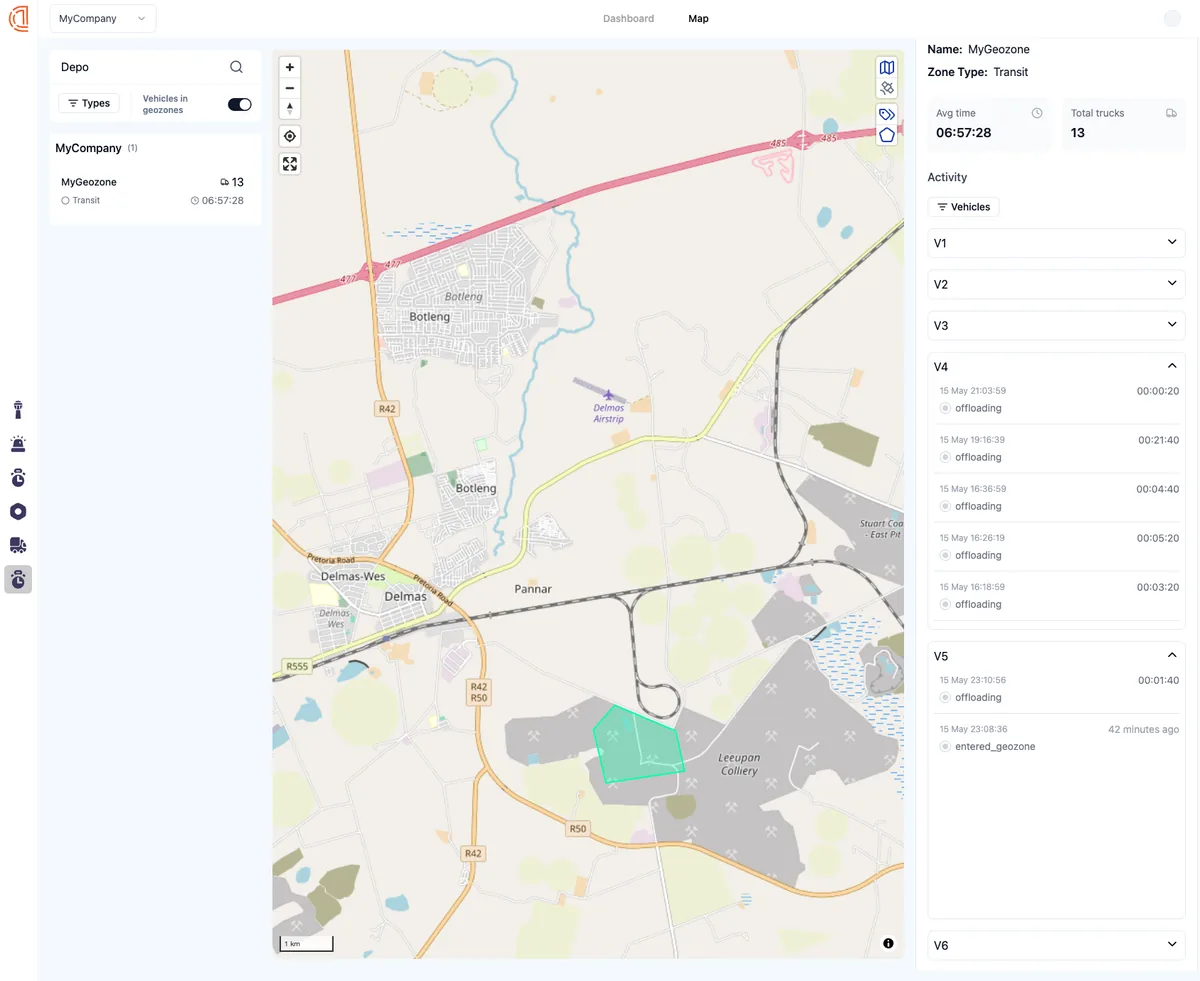Screen dimensions: 1200x981
Task: Toggle geozone polygons with the pentagon icon
Action: click(886, 135)
